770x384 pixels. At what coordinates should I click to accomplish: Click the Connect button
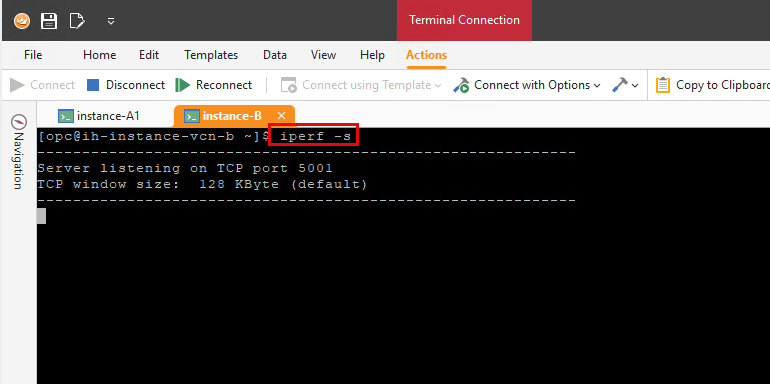point(42,85)
